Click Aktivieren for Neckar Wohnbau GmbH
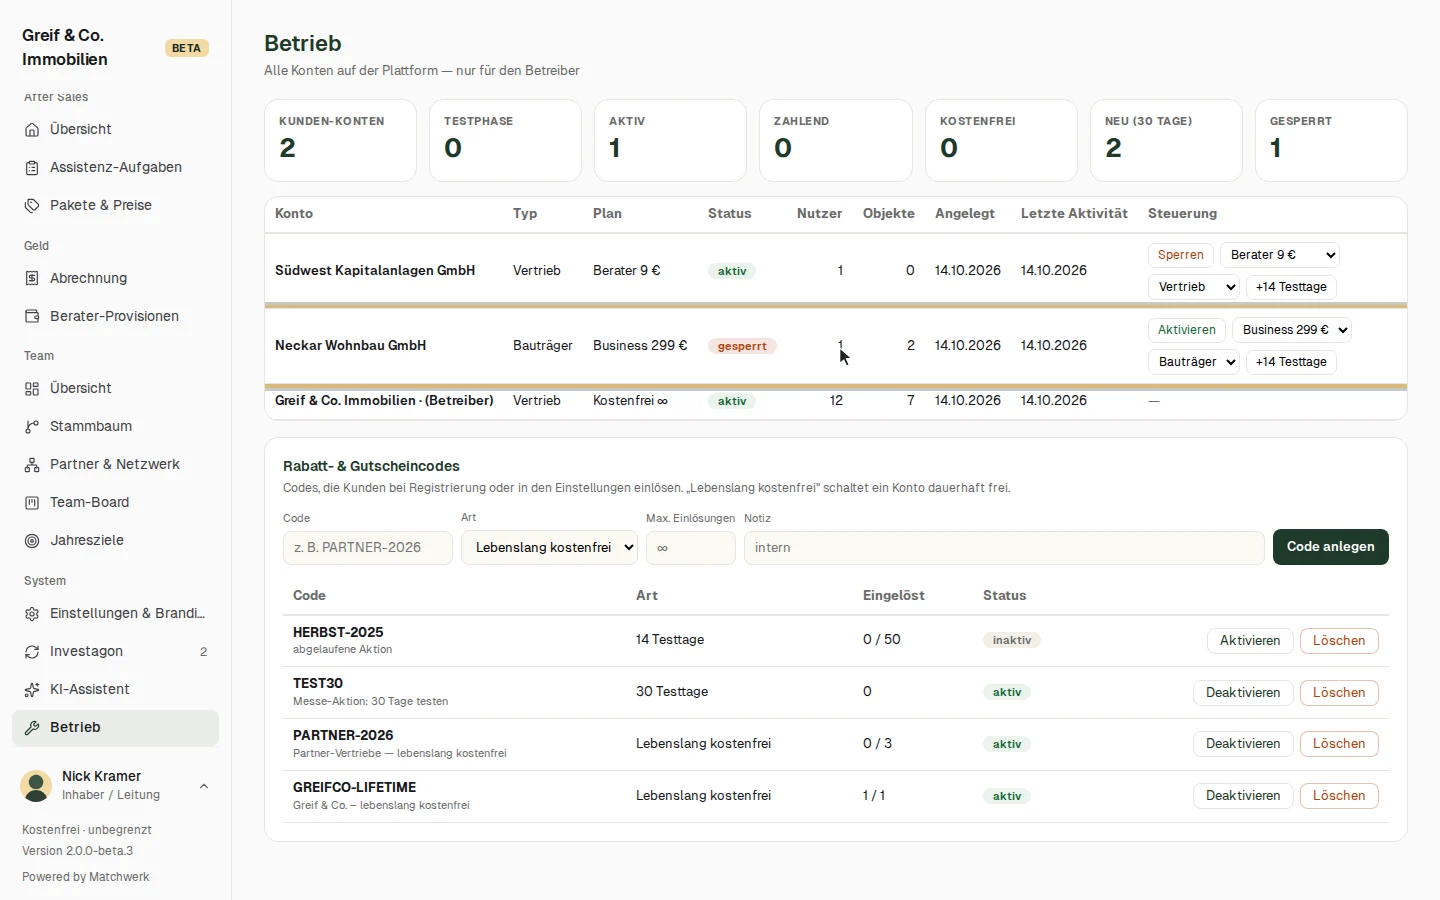The image size is (1440, 900). coord(1187,330)
